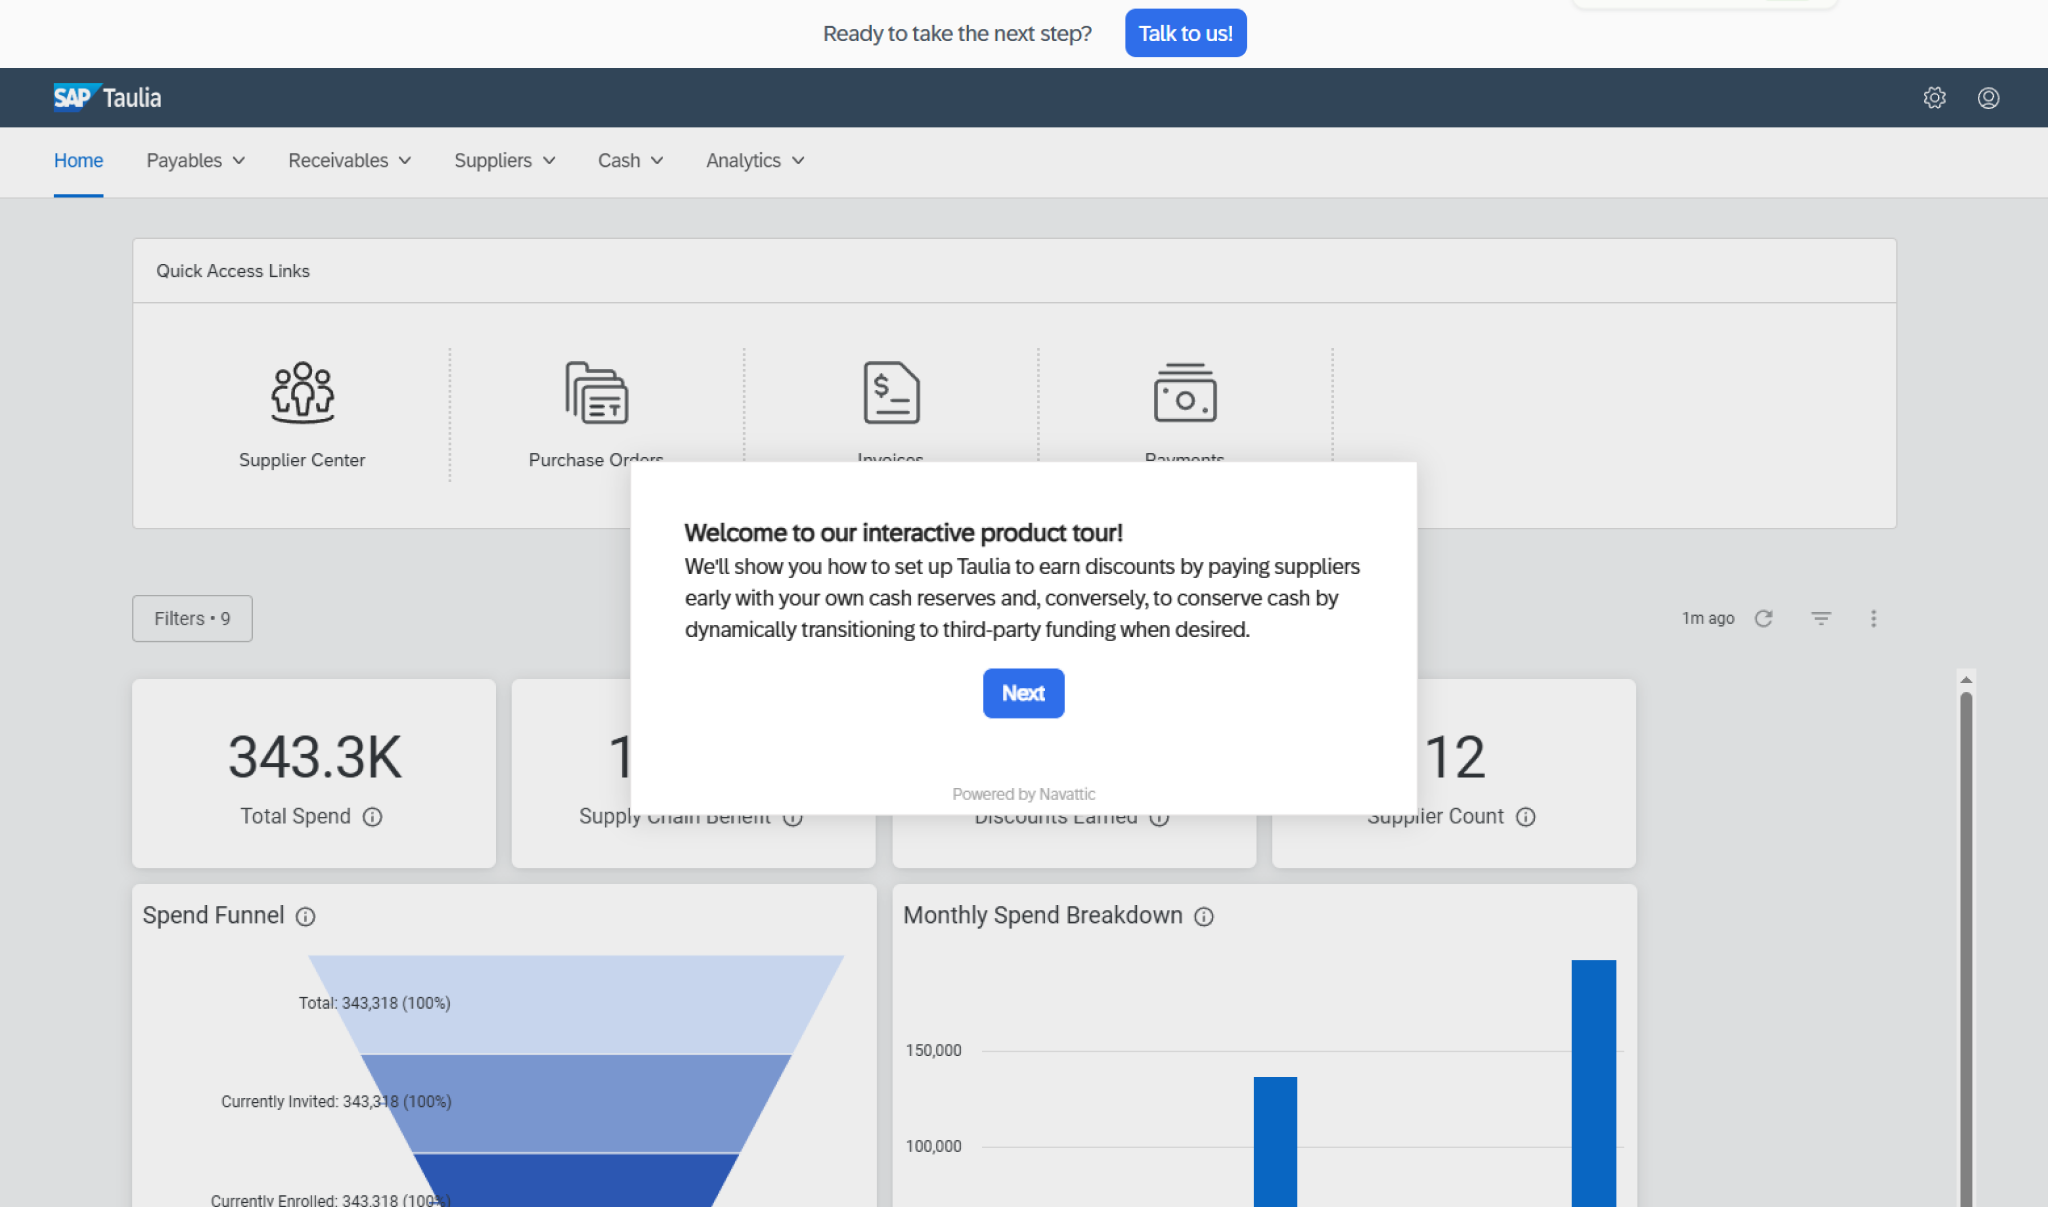Go to the Home tab

pyautogui.click(x=78, y=160)
